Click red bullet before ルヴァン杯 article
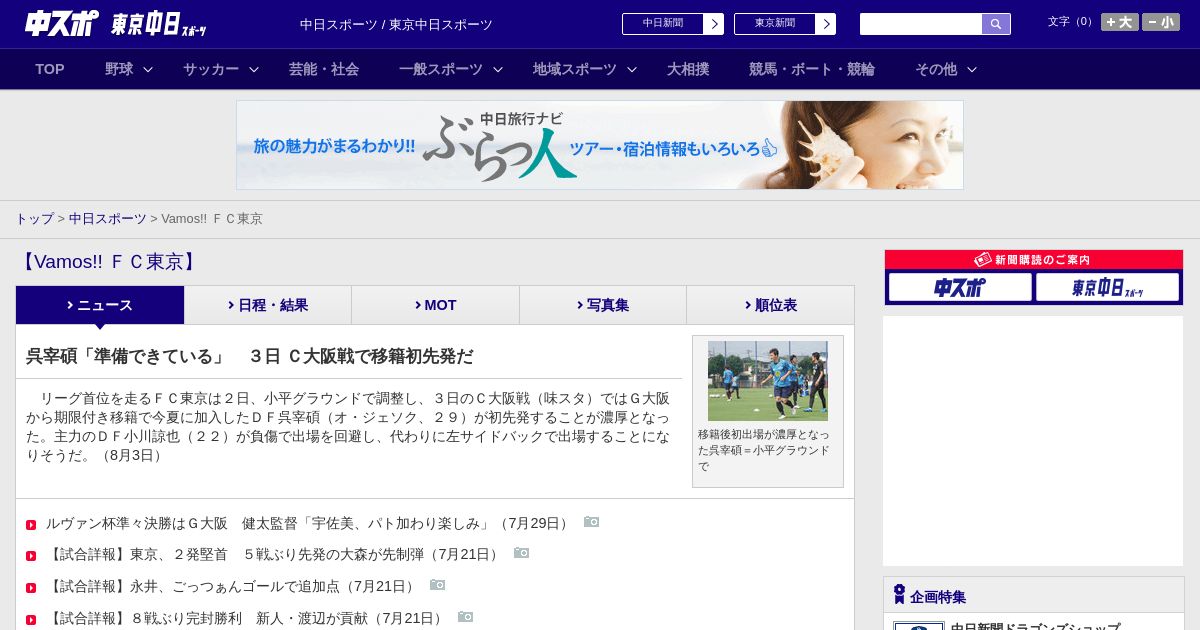This screenshot has width=1200, height=630. 31,525
